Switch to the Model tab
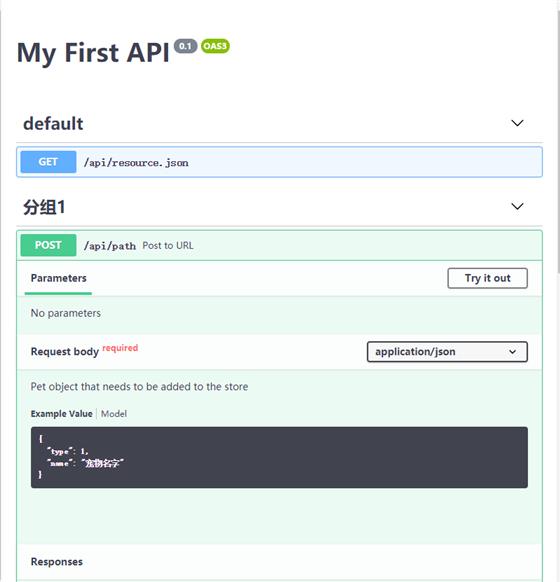This screenshot has height=582, width=560. [x=114, y=413]
